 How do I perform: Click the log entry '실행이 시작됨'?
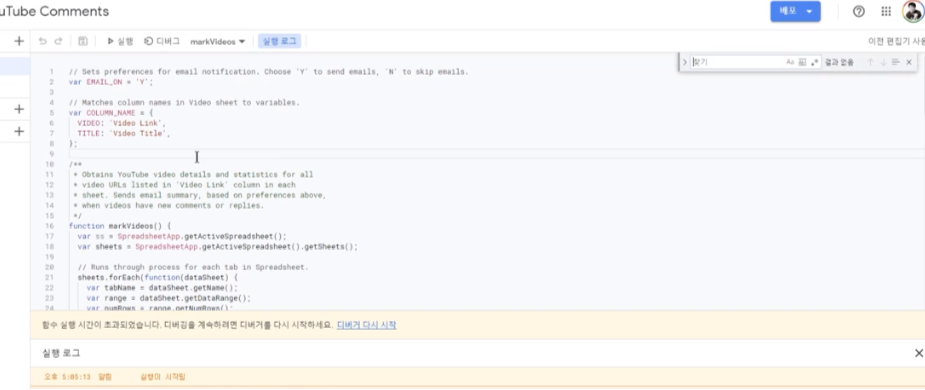pos(163,376)
